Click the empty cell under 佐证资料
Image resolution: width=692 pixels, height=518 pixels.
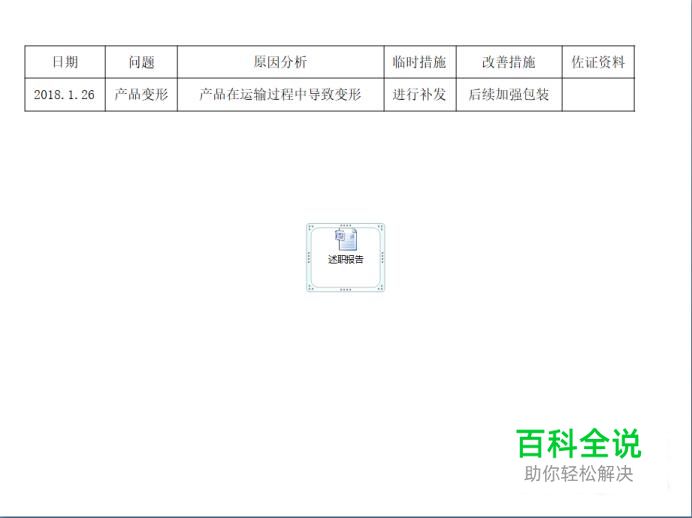pyautogui.click(x=598, y=94)
